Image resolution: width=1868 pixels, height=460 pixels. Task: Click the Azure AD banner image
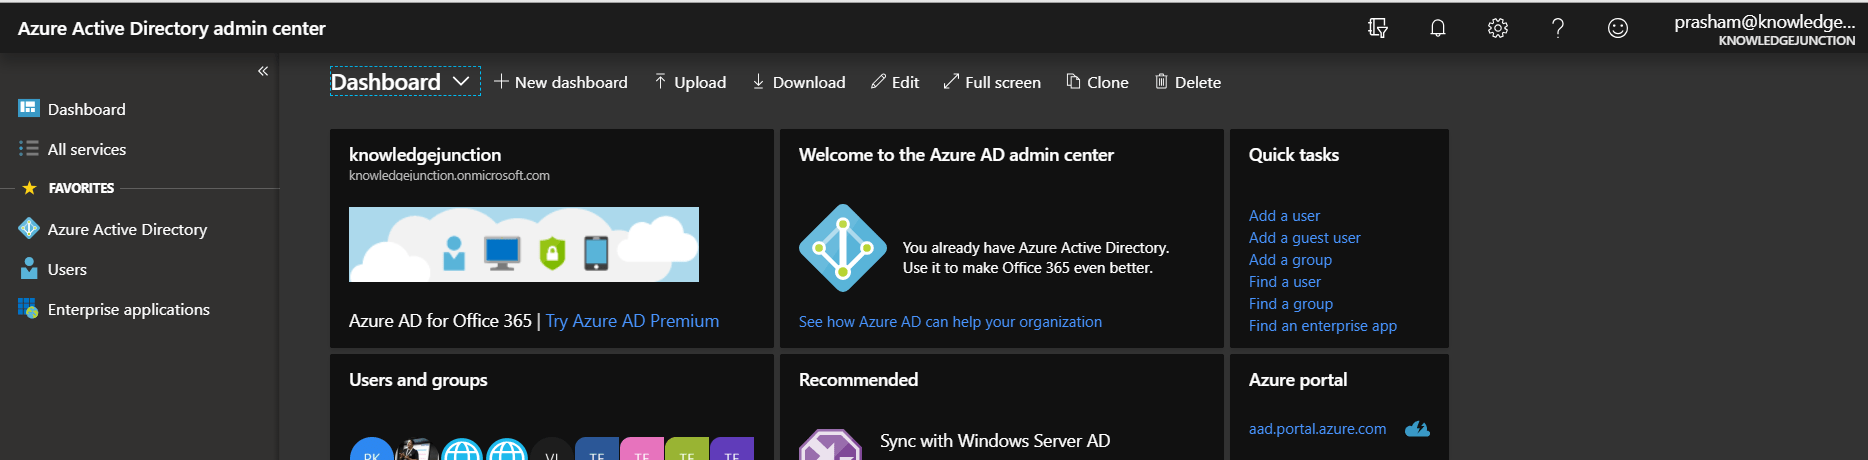tap(524, 244)
